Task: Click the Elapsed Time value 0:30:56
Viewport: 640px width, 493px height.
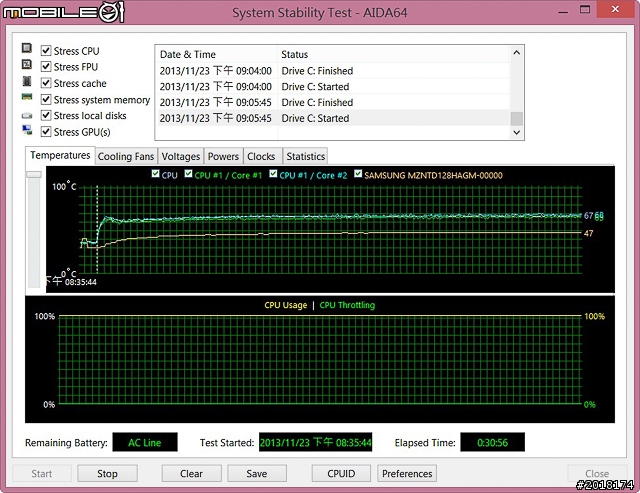Action: pos(493,442)
